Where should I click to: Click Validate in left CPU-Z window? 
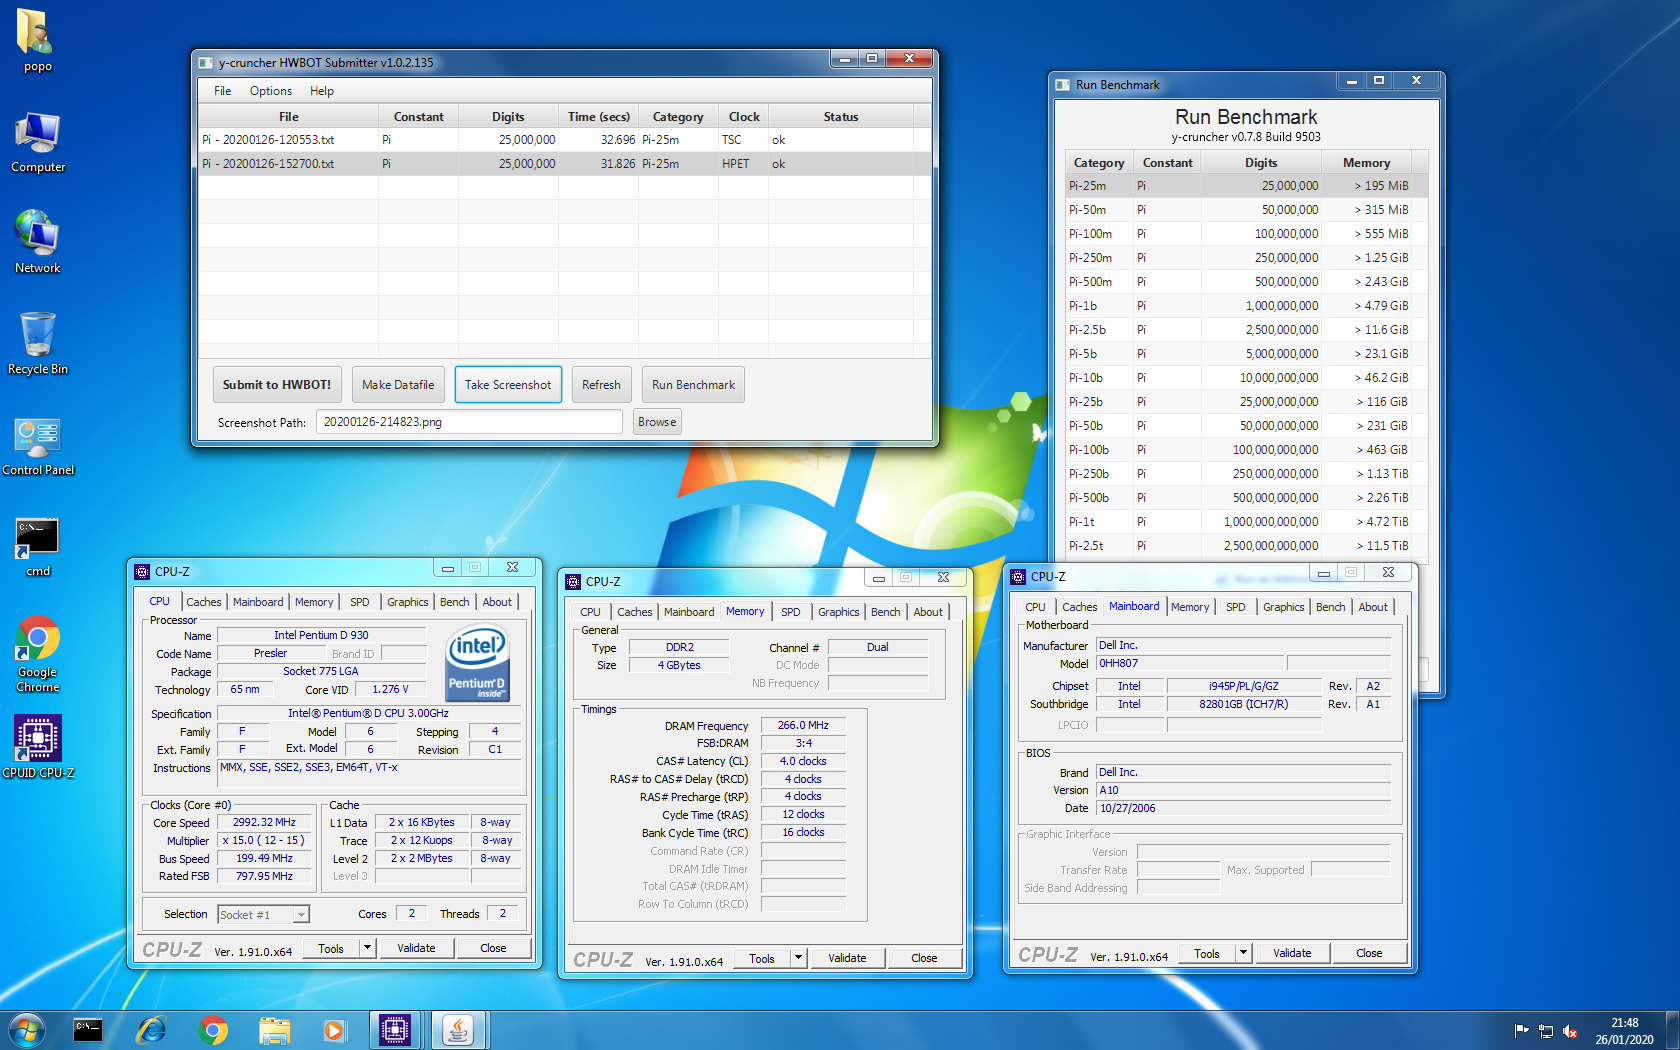point(416,948)
